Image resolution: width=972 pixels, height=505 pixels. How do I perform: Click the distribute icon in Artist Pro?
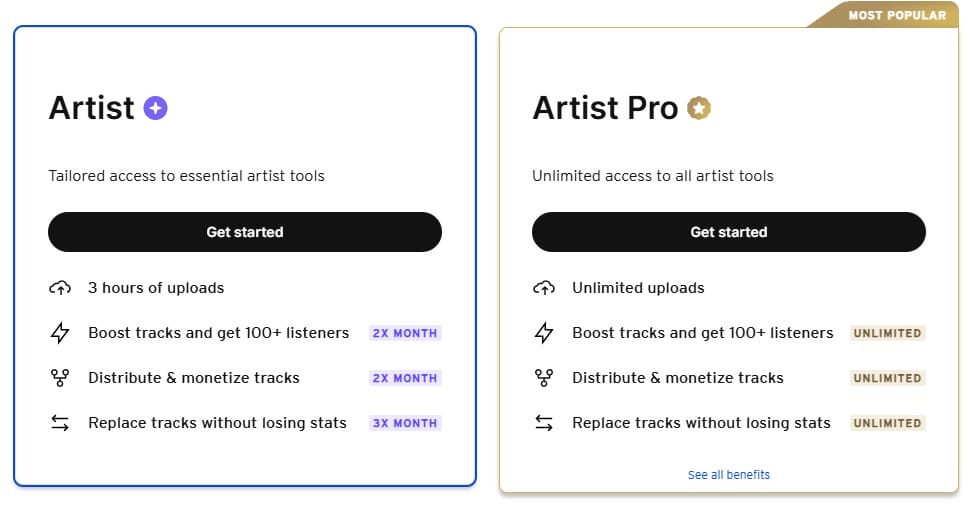click(544, 378)
